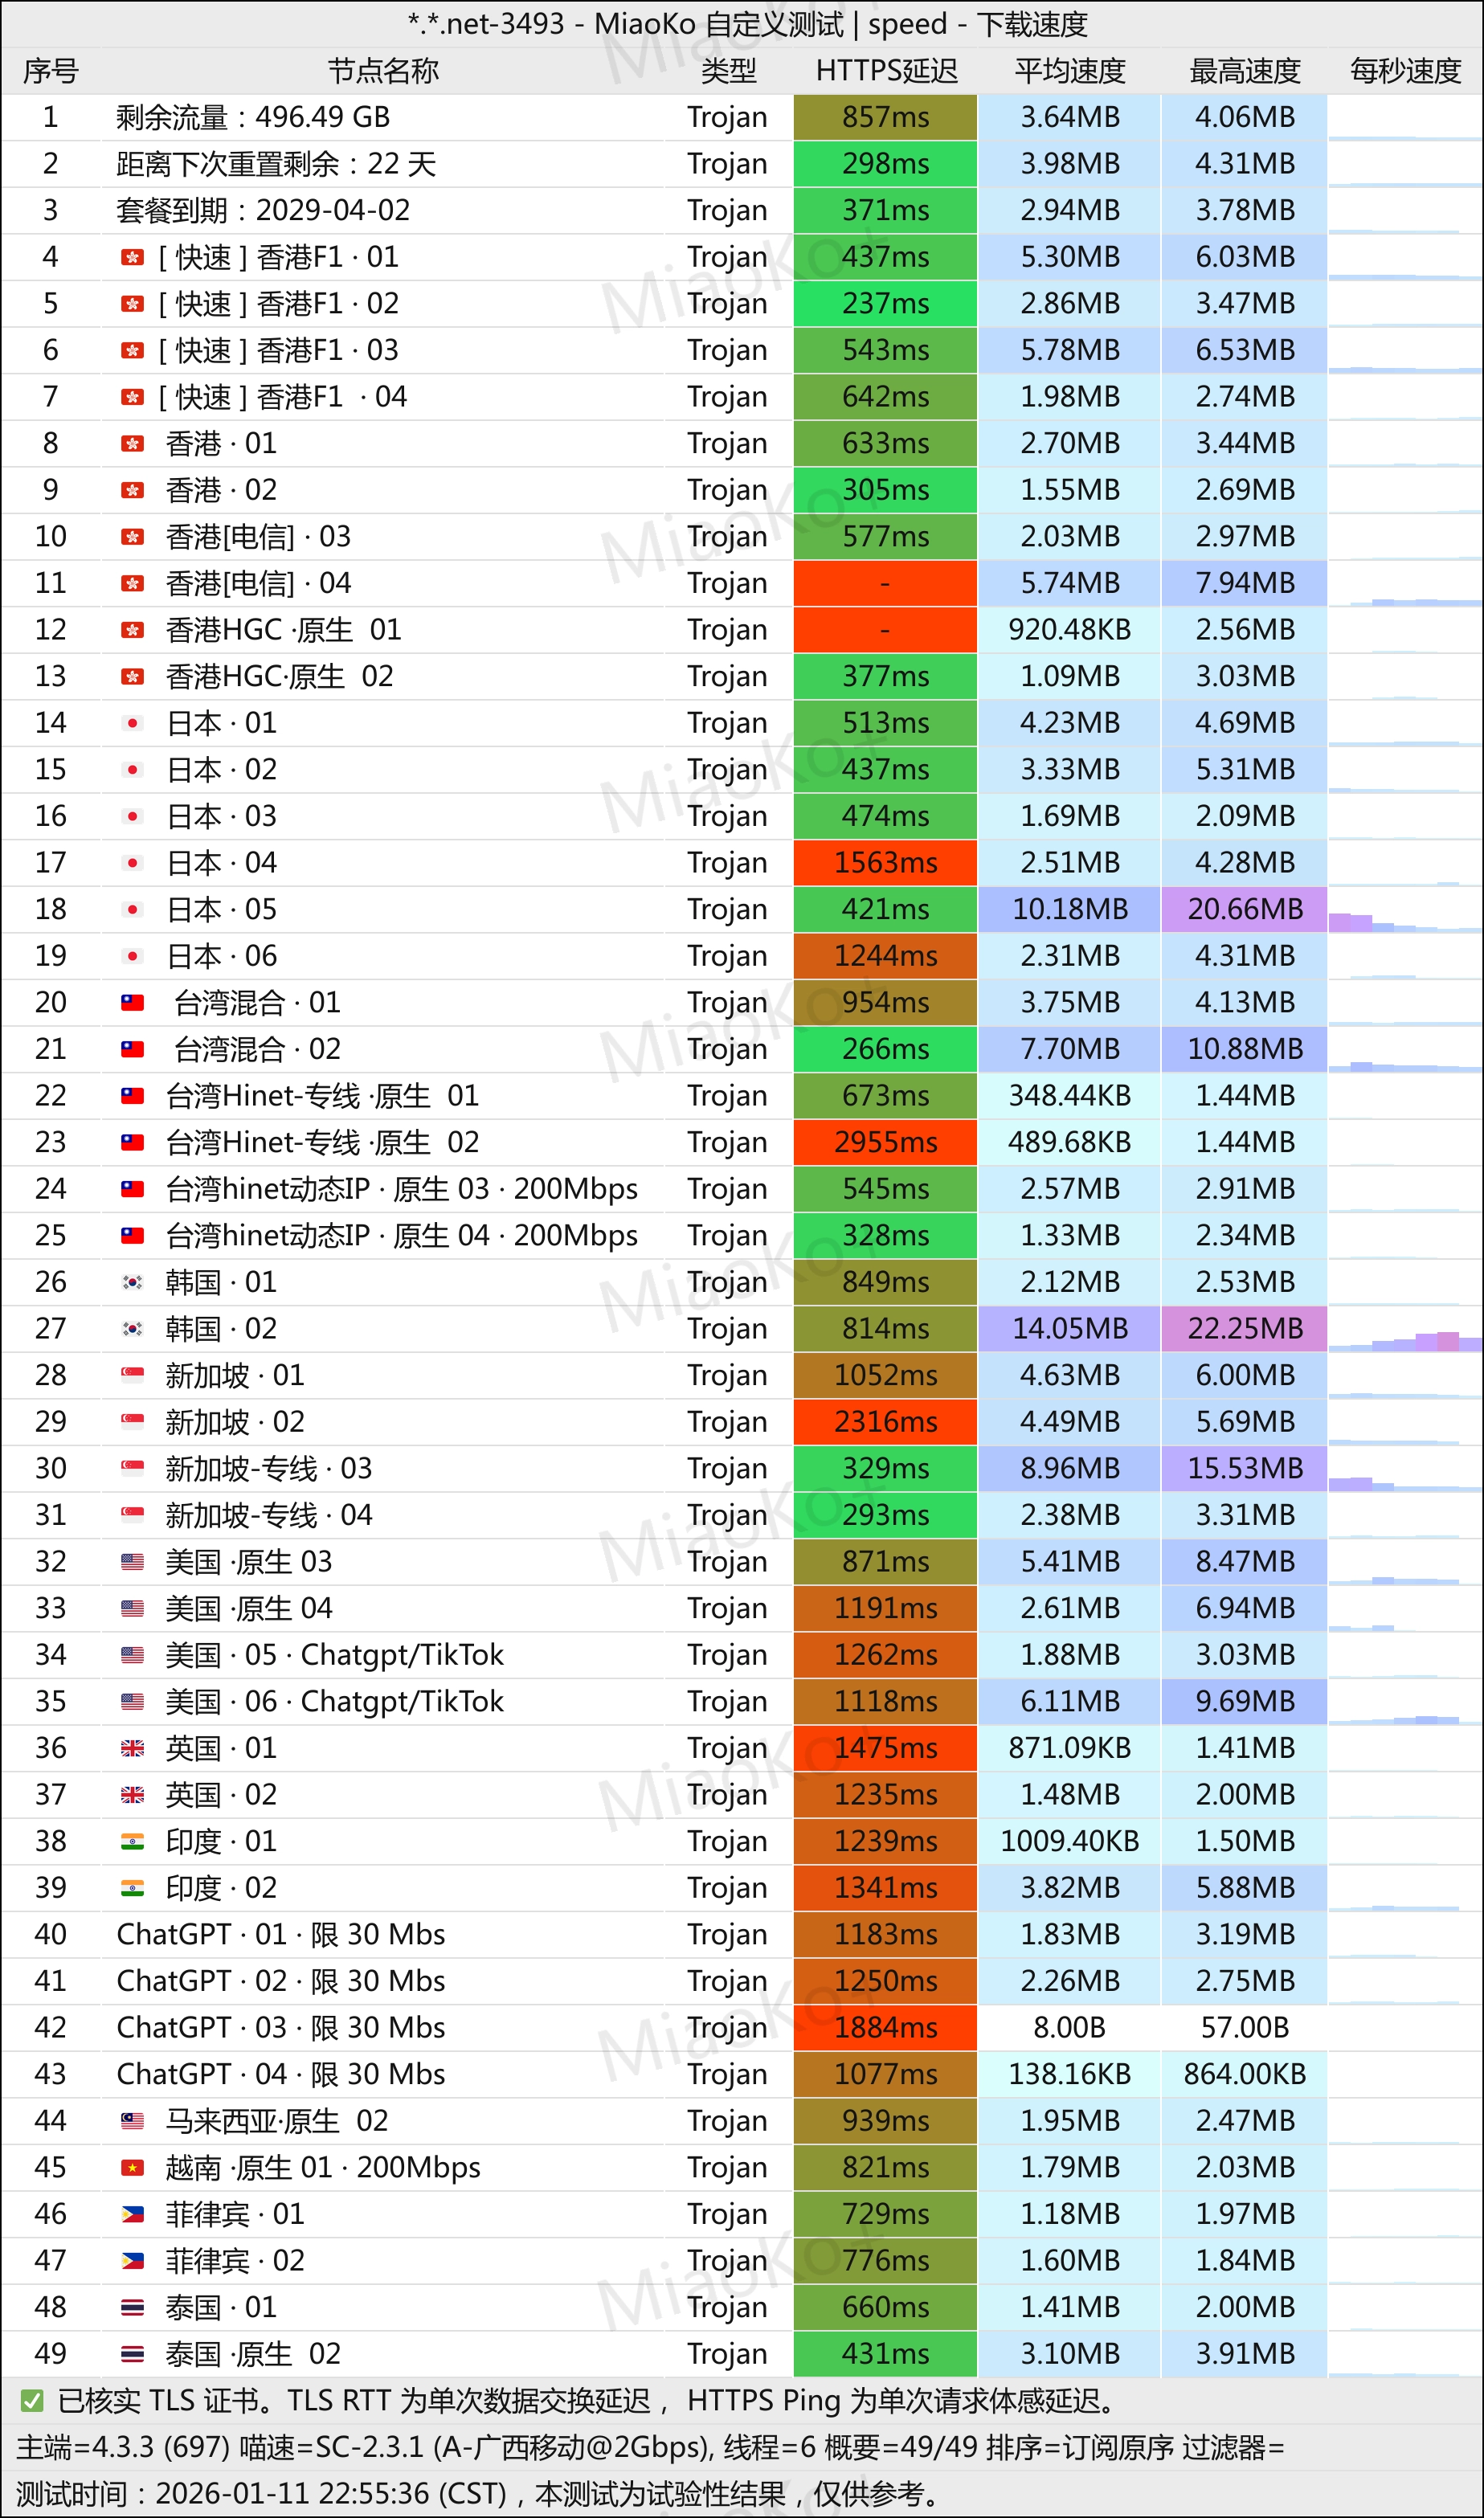
Task: Click the red 2955ms latency cell
Action: [885, 1142]
